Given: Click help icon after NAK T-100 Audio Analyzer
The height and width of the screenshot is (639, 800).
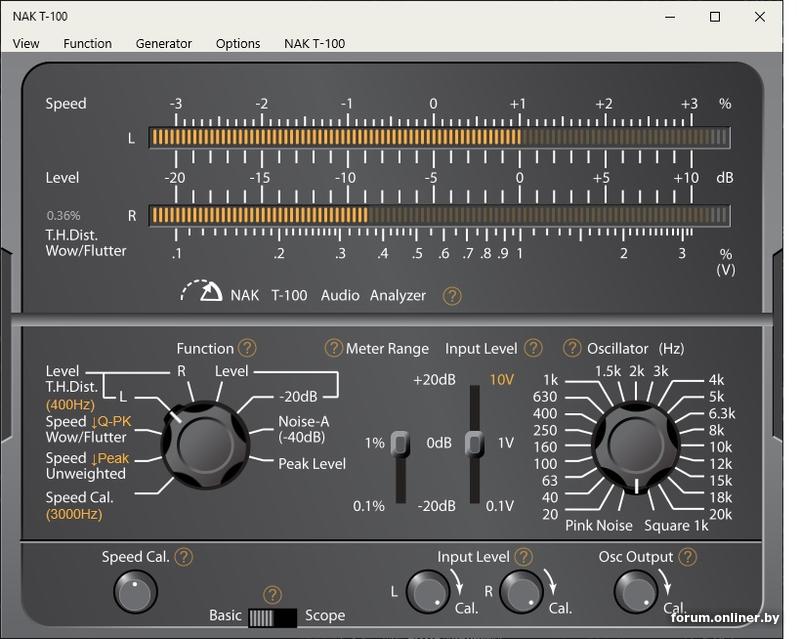Looking at the screenshot, I should click(x=452, y=295).
